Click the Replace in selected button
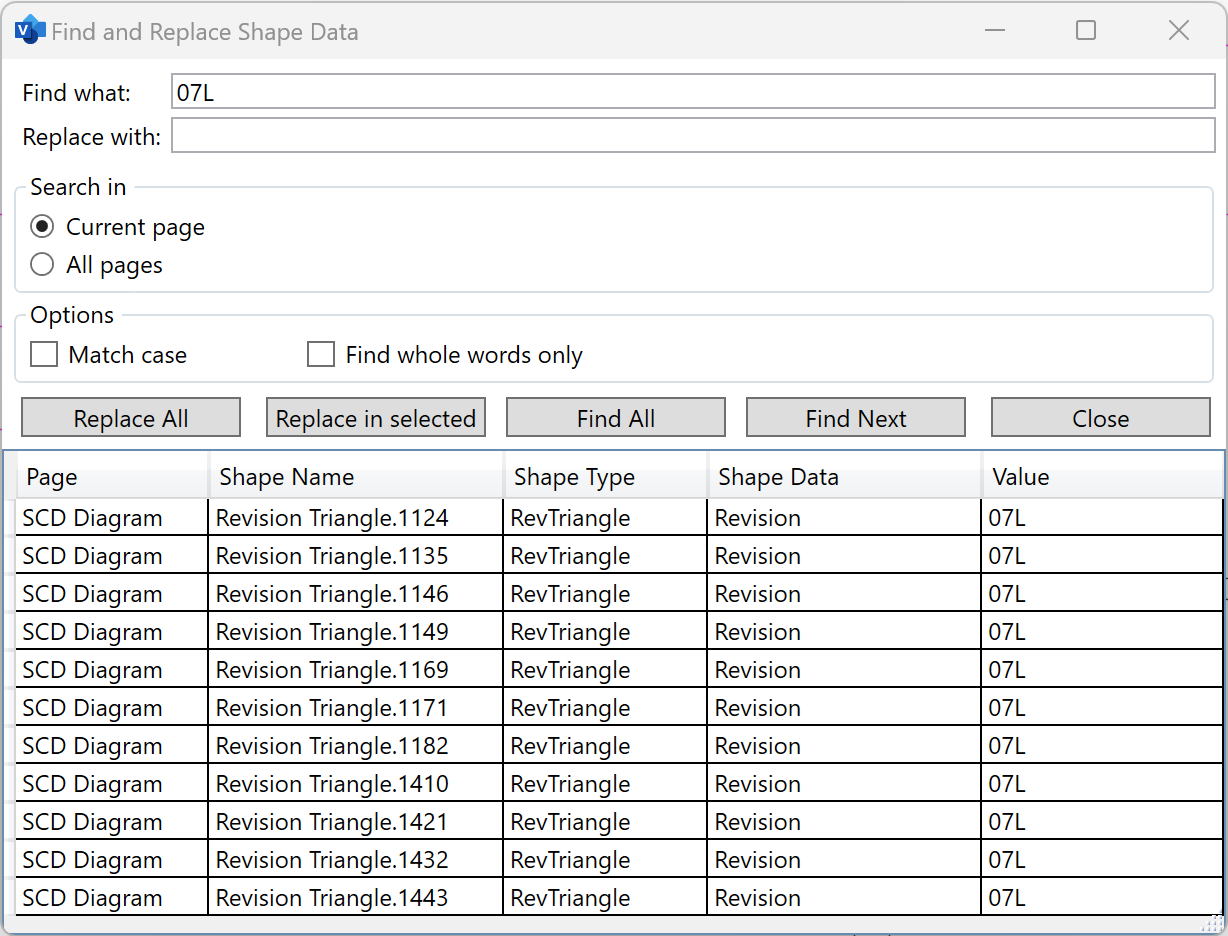The image size is (1228, 936). 376,418
